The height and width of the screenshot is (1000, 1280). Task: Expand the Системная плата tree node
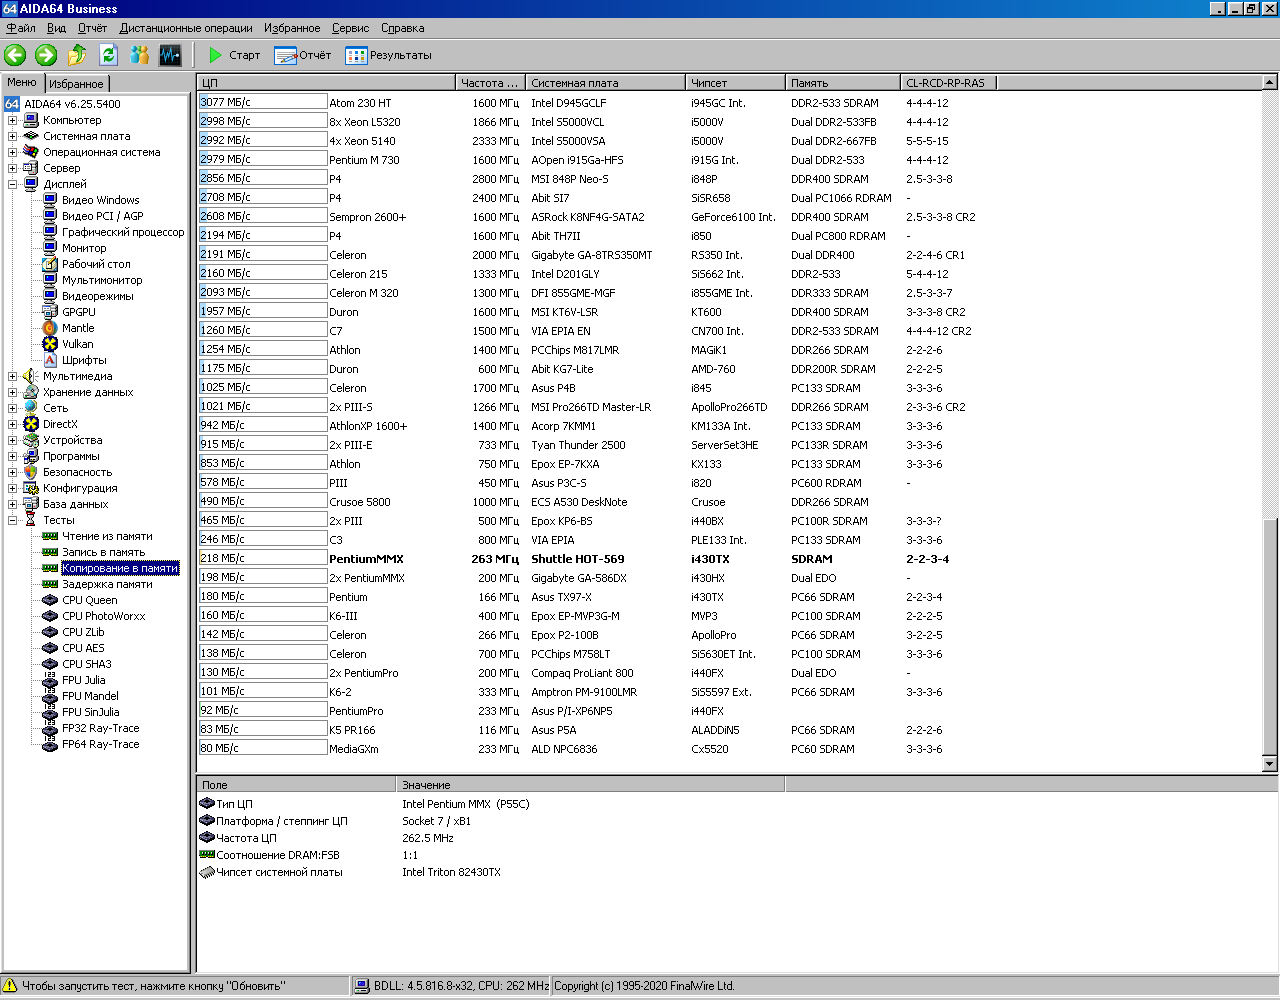point(12,136)
